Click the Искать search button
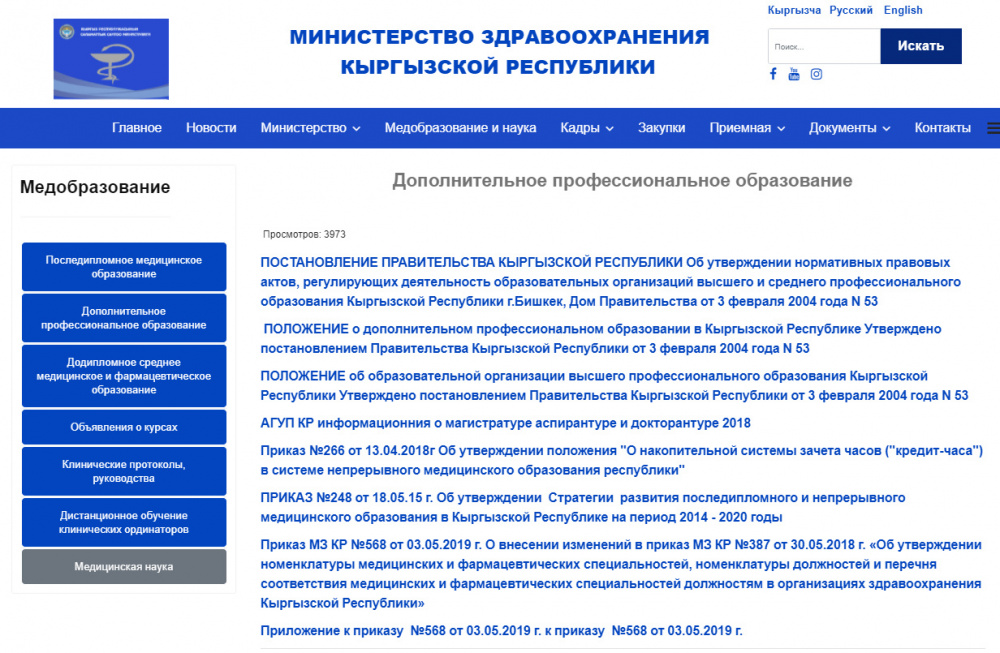1000x653 pixels. [920, 46]
